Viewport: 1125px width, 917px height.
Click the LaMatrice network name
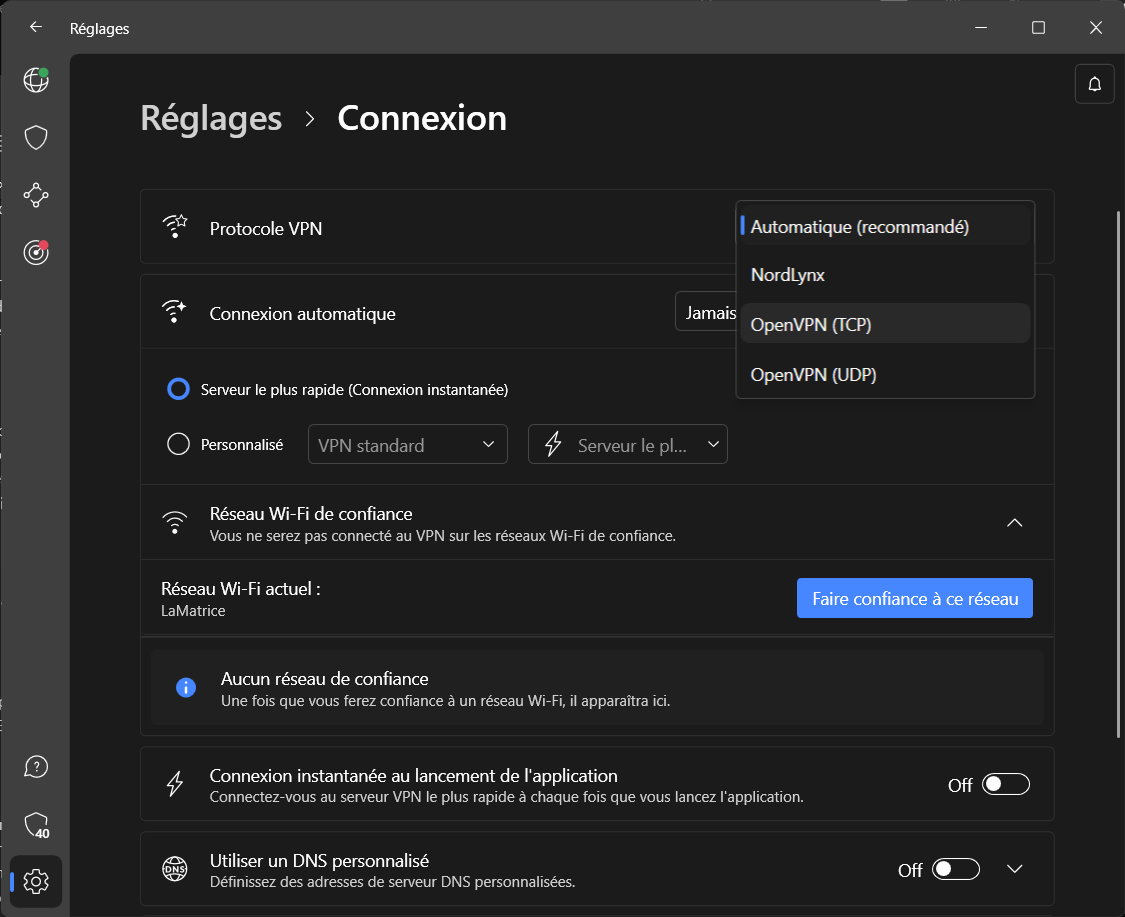[193, 611]
